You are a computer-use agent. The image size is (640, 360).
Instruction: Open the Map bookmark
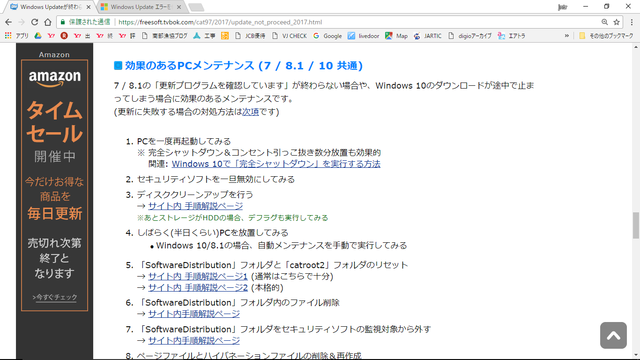(396, 36)
